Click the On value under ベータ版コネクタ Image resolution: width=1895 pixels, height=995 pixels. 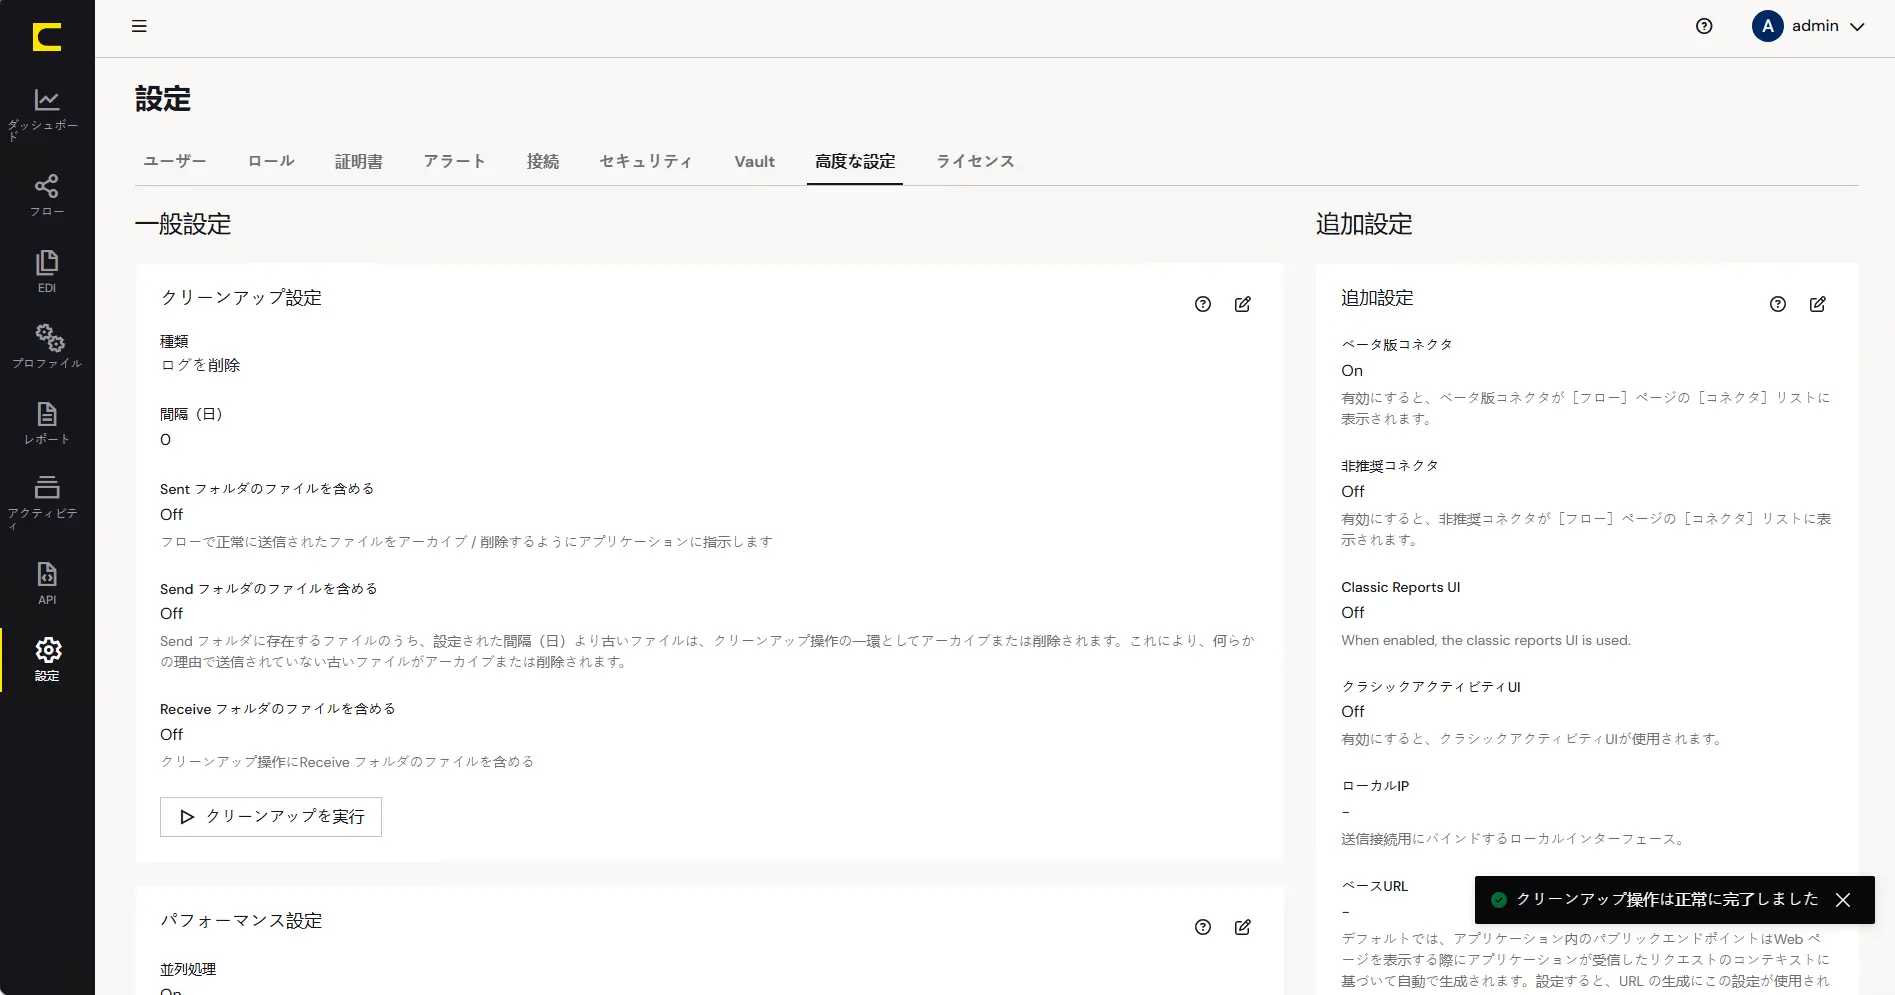pos(1352,371)
